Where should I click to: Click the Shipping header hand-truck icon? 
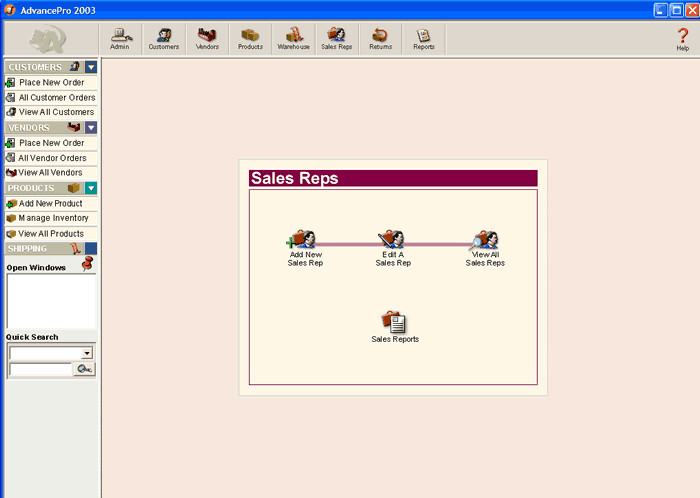pyautogui.click(x=76, y=249)
